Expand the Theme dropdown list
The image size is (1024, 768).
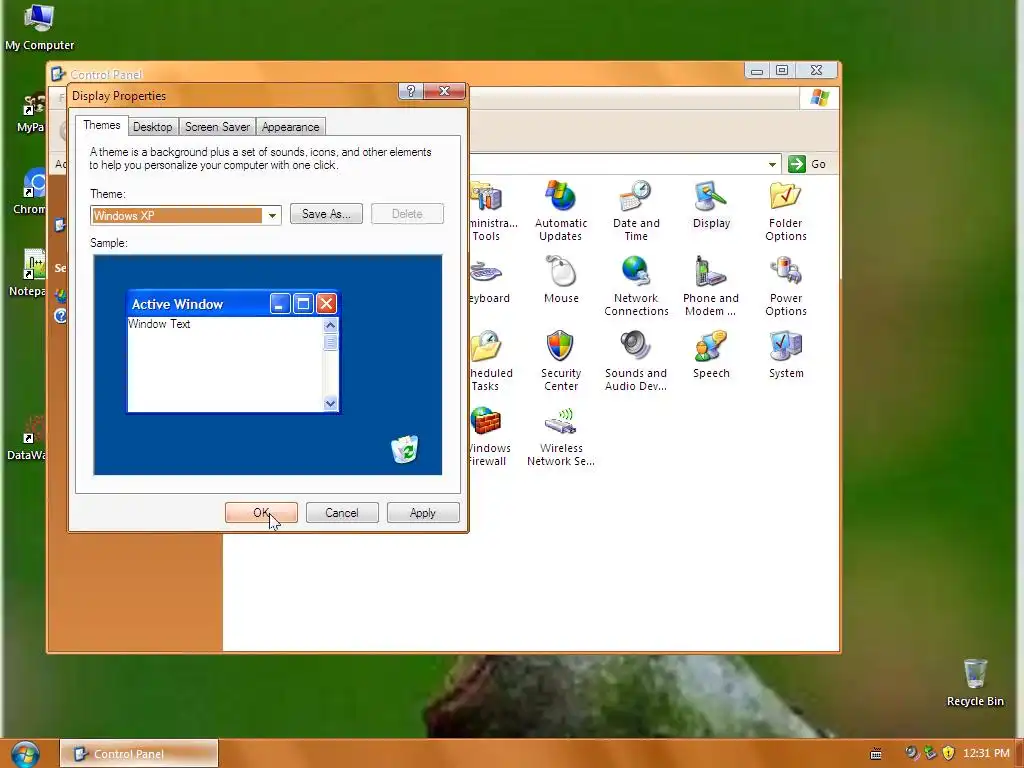click(x=272, y=215)
